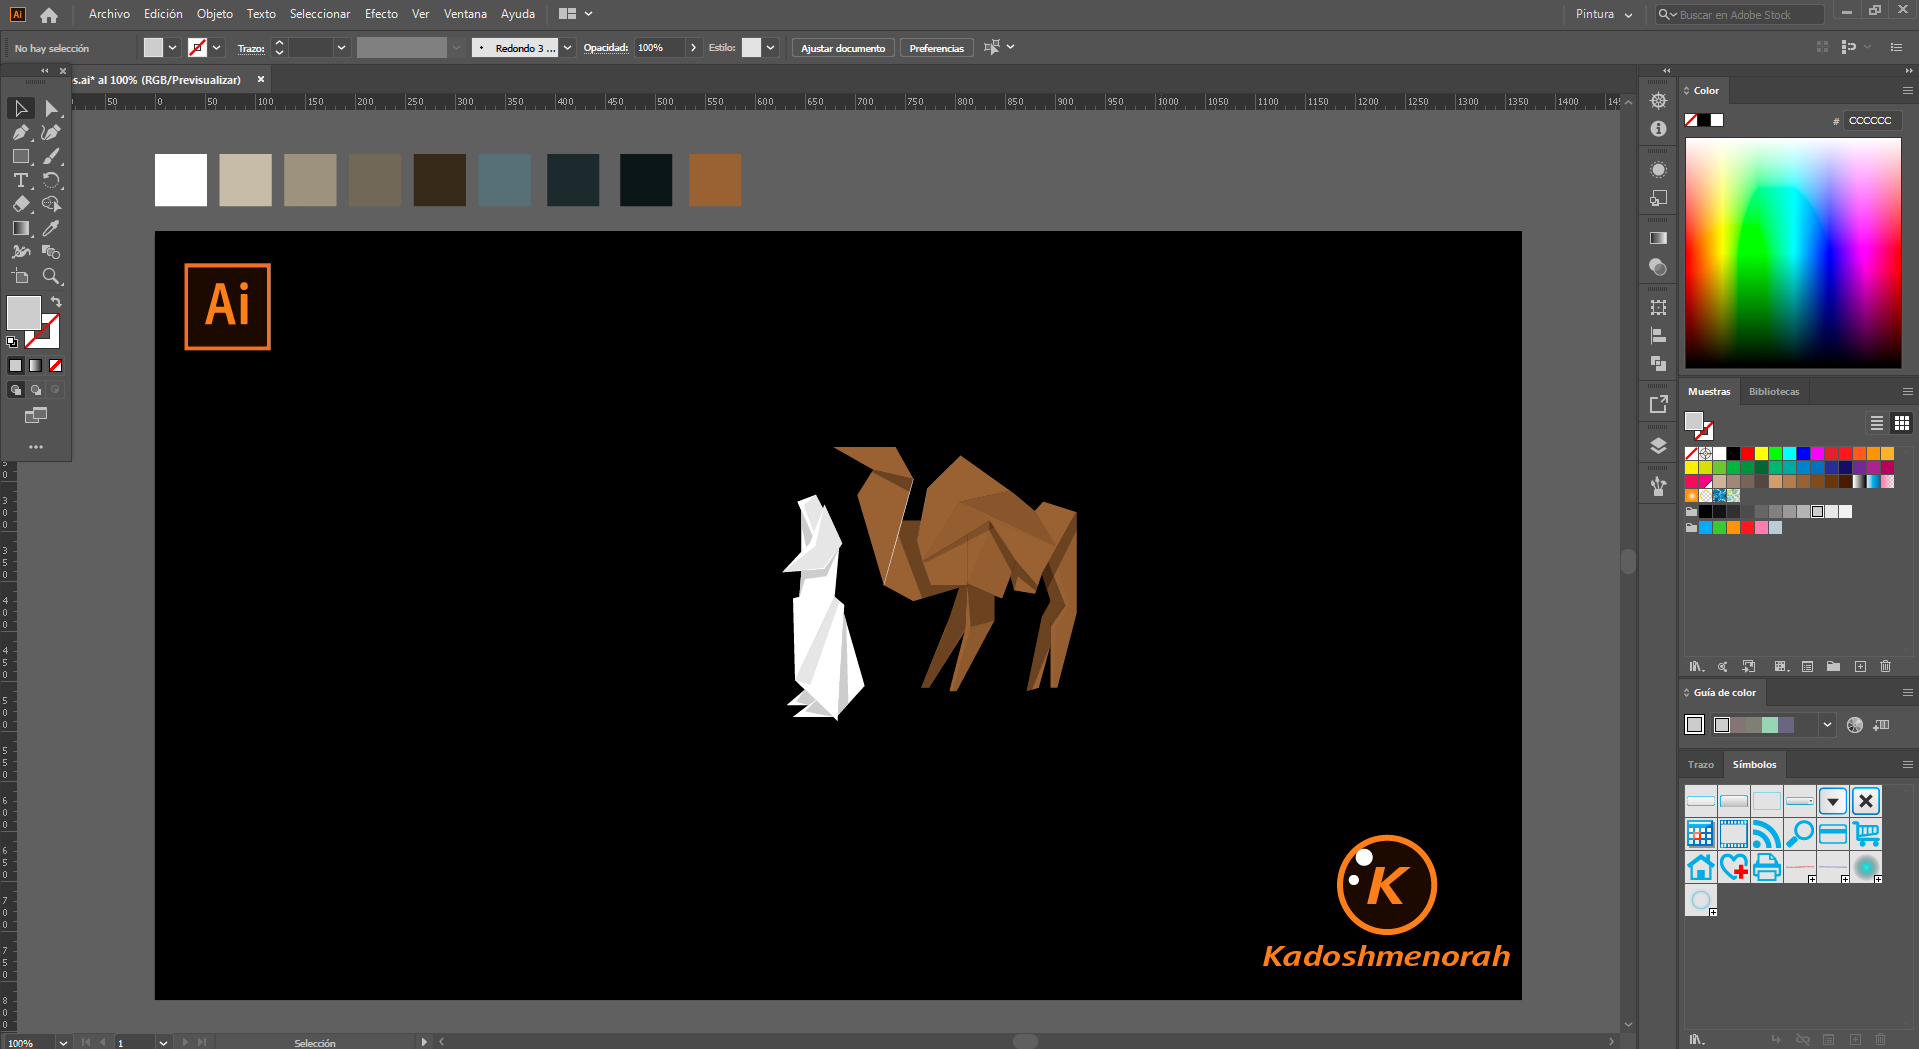This screenshot has height=1049, width=1919.
Task: Open the Ventana menu
Action: (x=465, y=14)
